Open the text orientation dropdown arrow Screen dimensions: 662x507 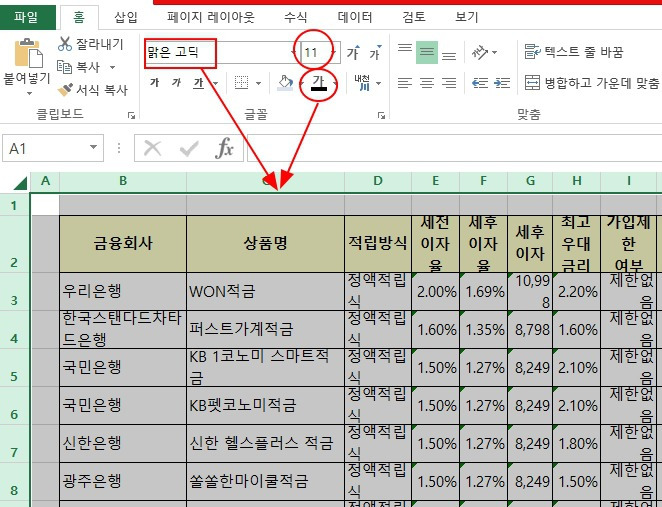(x=494, y=53)
